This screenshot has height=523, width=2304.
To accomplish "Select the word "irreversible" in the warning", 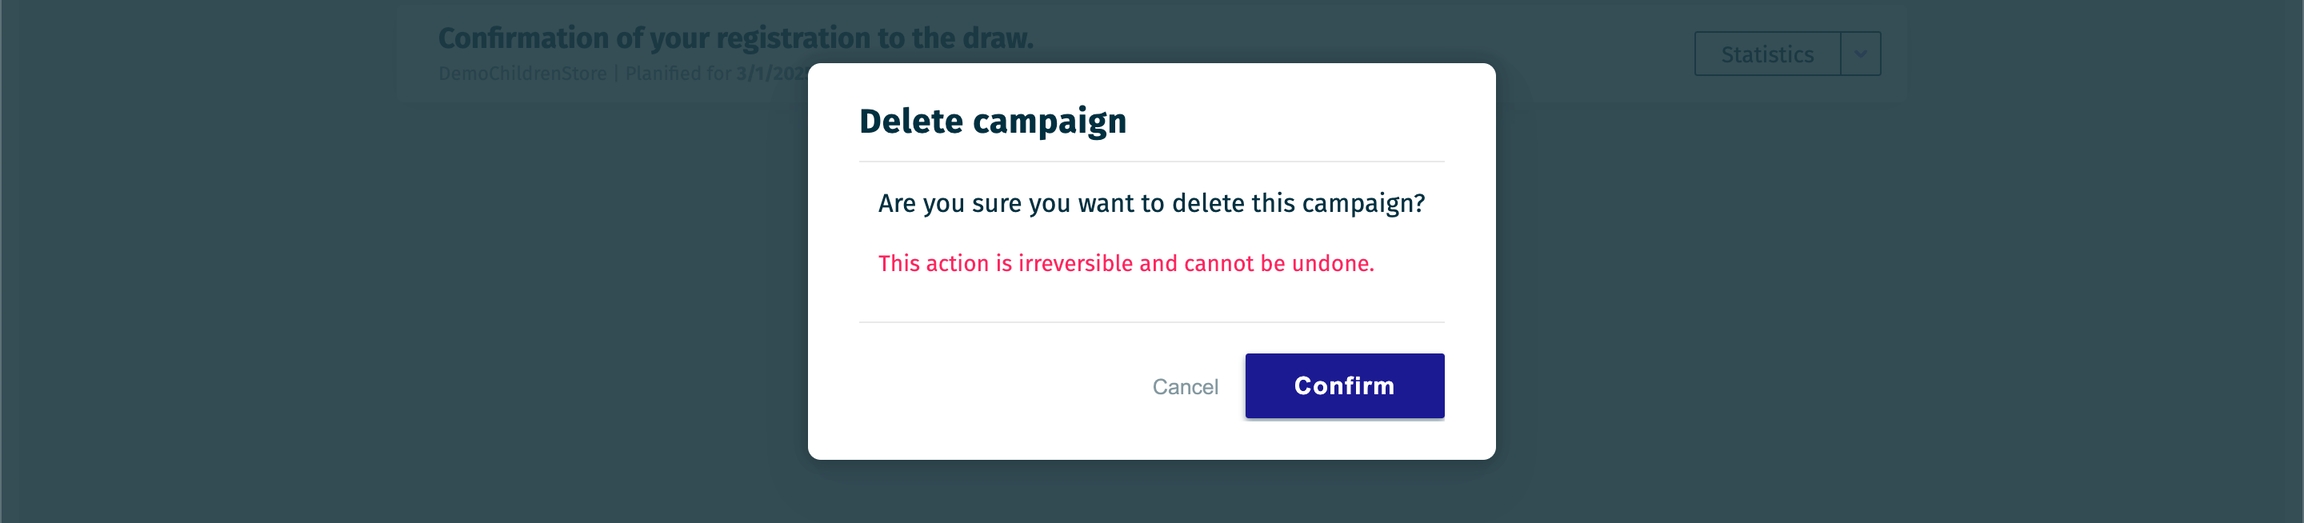I will pyautogui.click(x=1075, y=263).
